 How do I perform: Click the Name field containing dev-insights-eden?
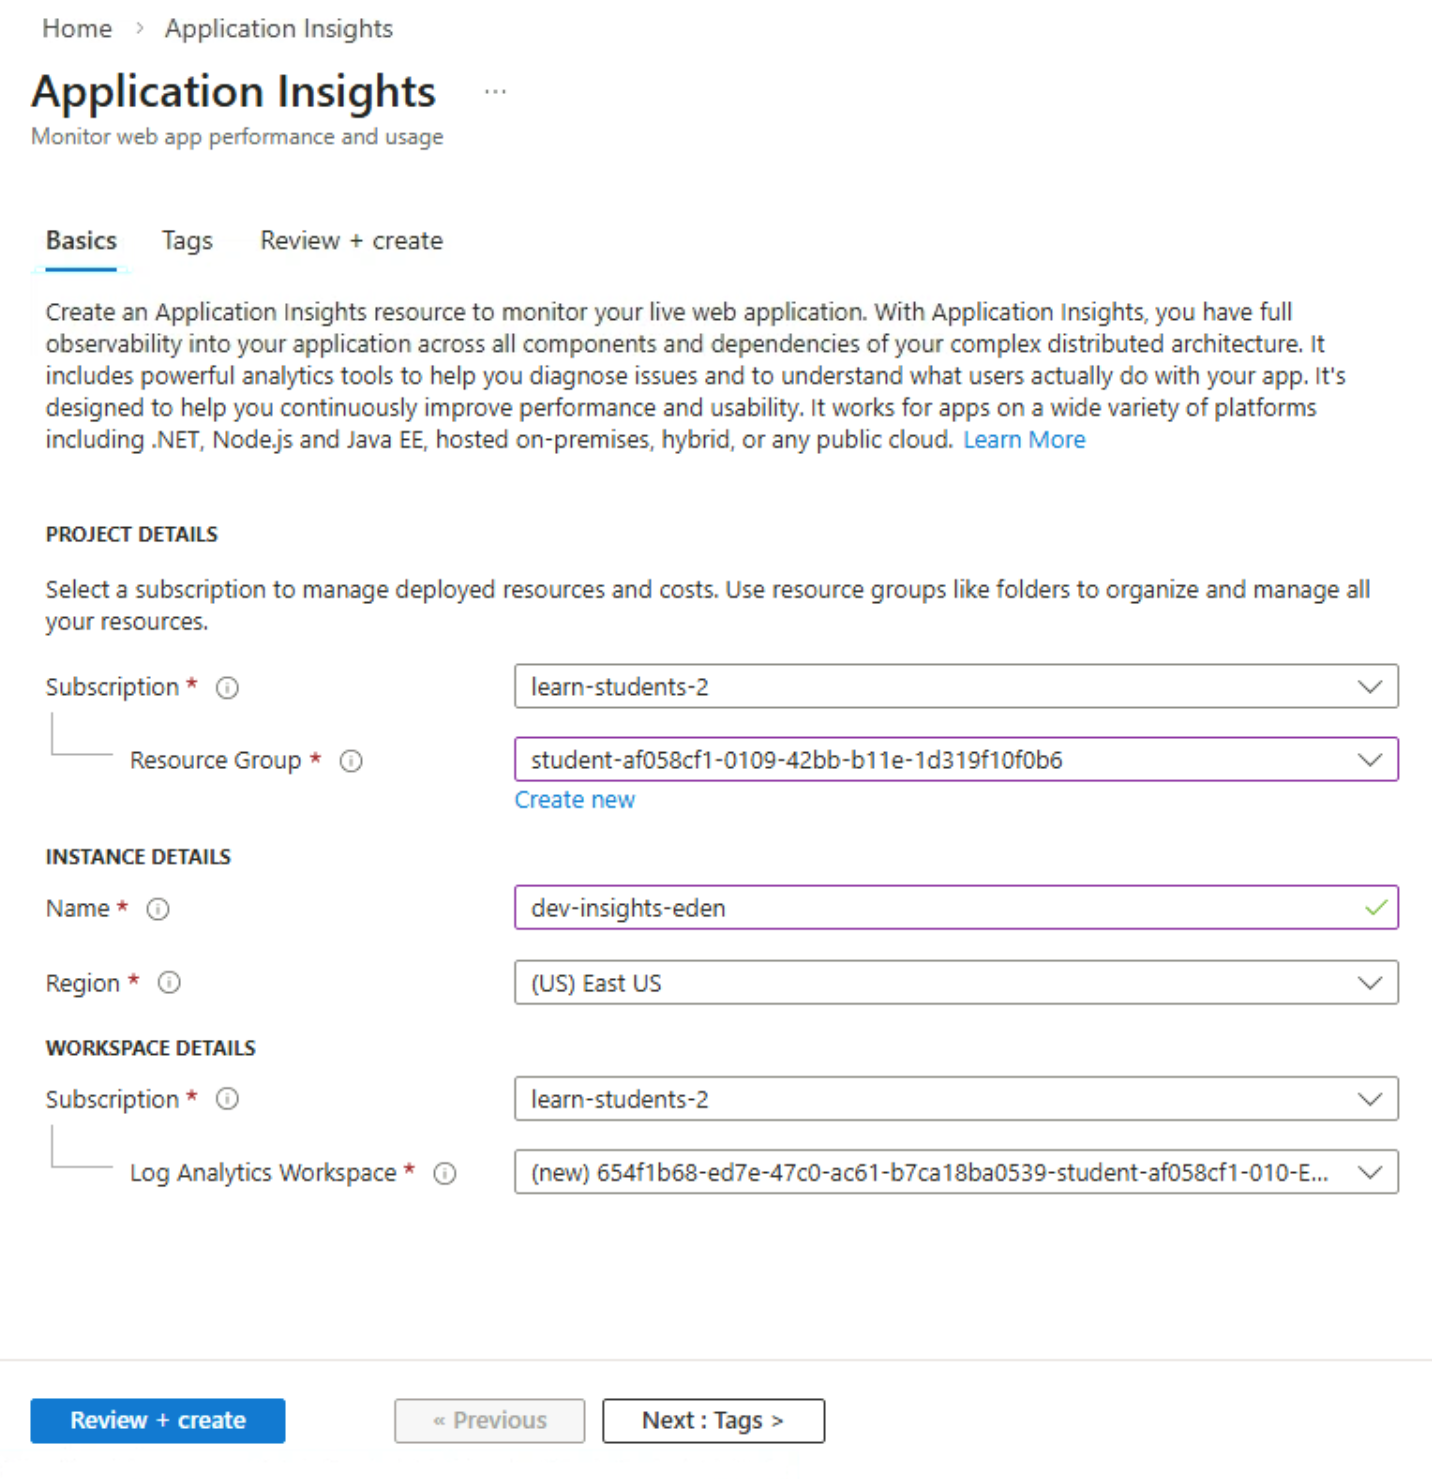coord(940,908)
